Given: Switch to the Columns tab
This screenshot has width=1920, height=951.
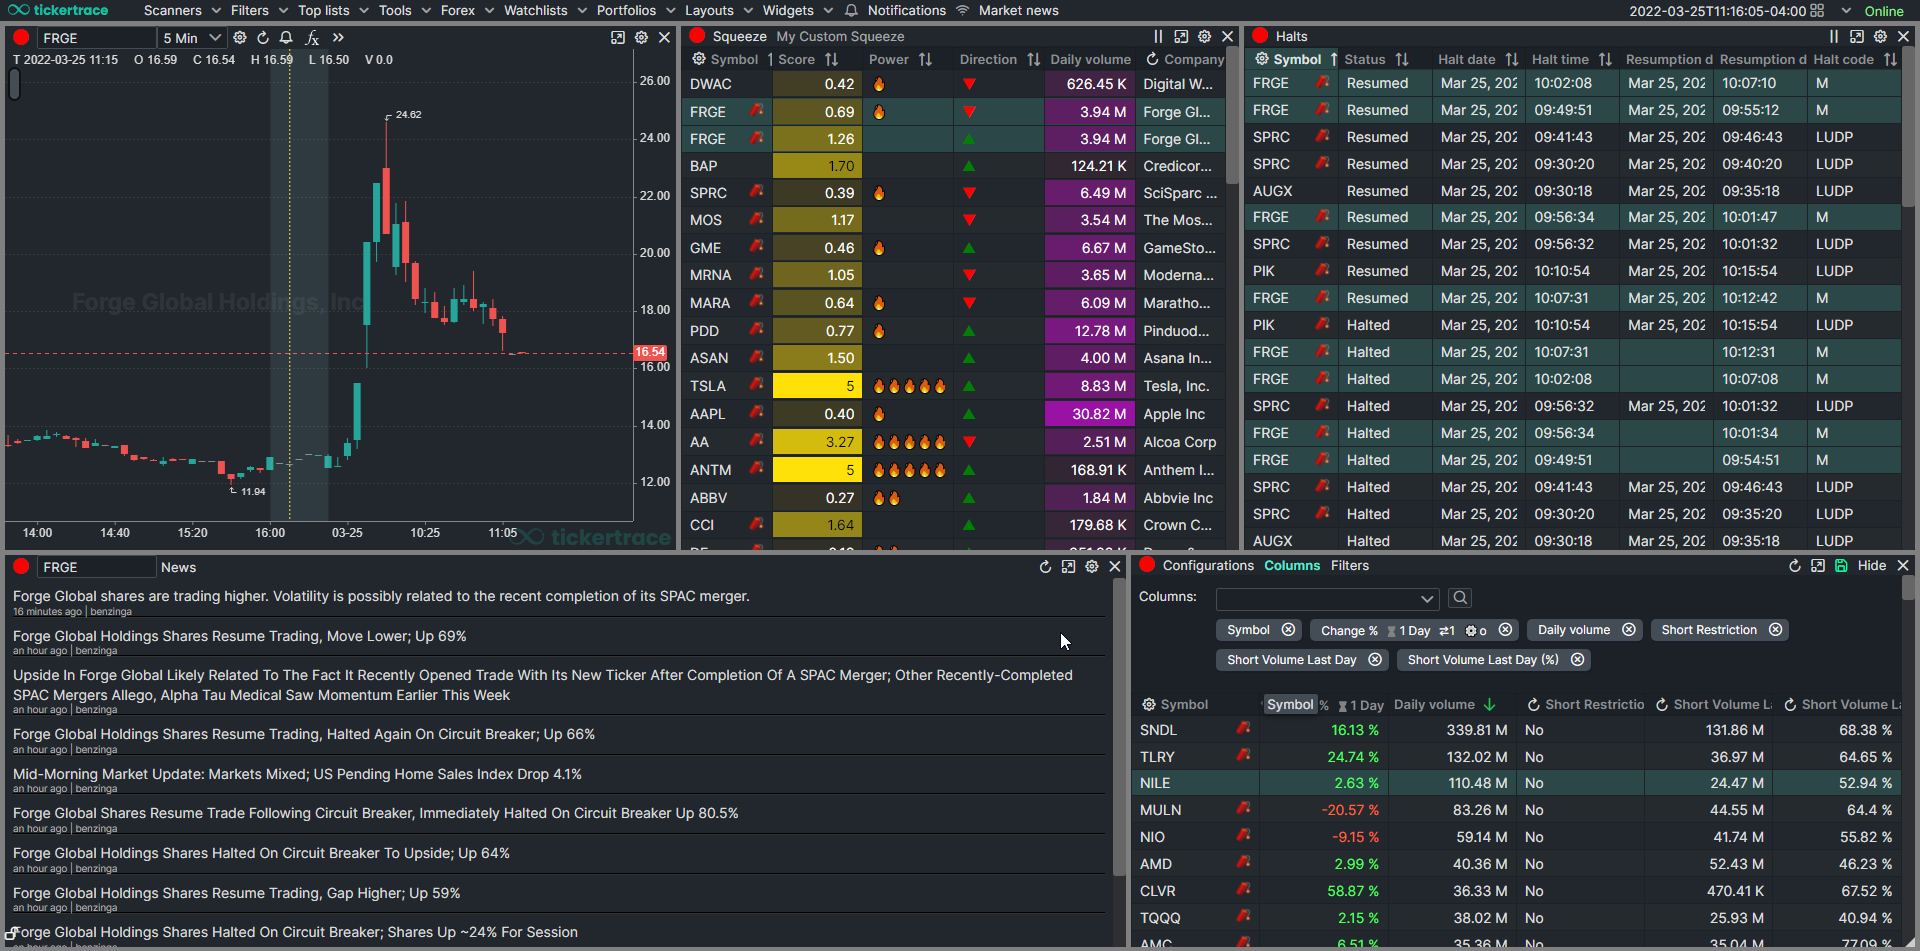Looking at the screenshot, I should (1292, 566).
